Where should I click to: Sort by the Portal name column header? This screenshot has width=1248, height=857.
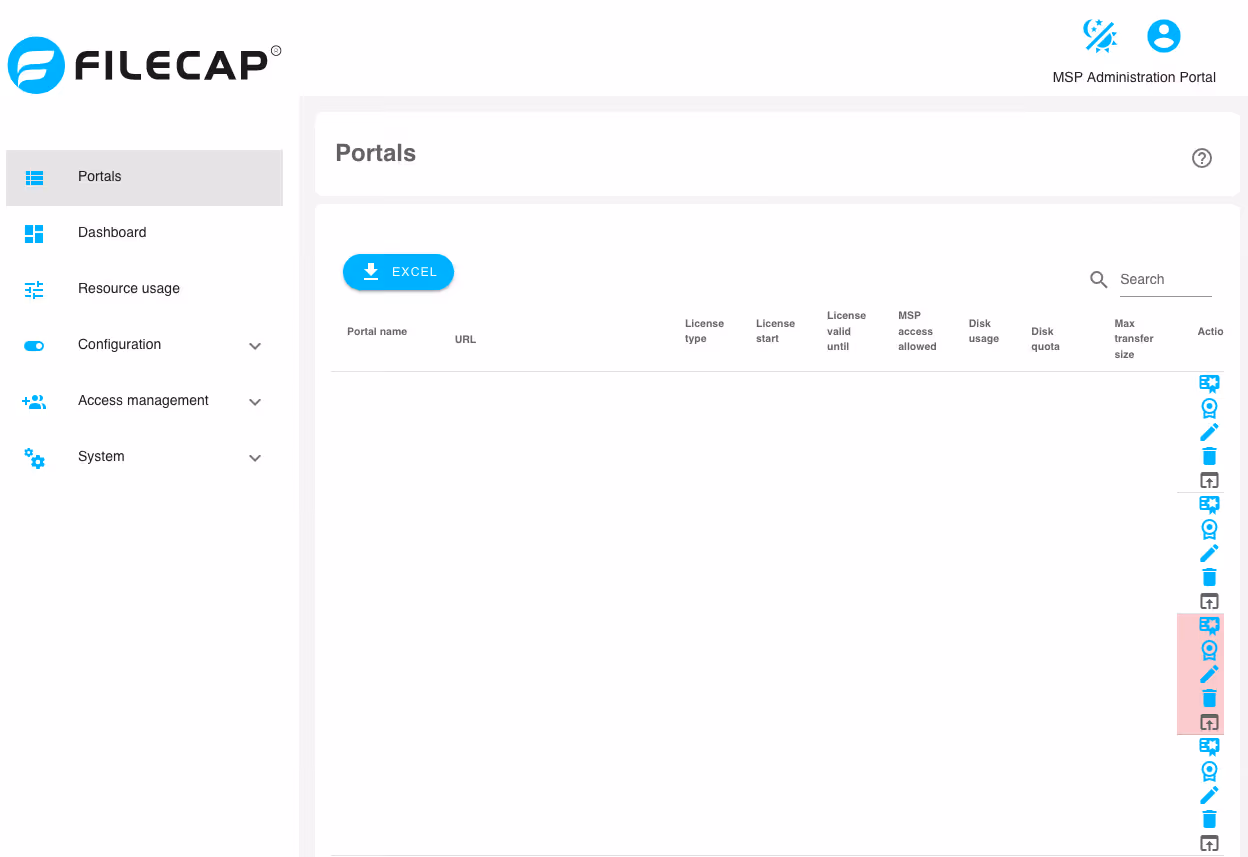pyautogui.click(x=377, y=332)
